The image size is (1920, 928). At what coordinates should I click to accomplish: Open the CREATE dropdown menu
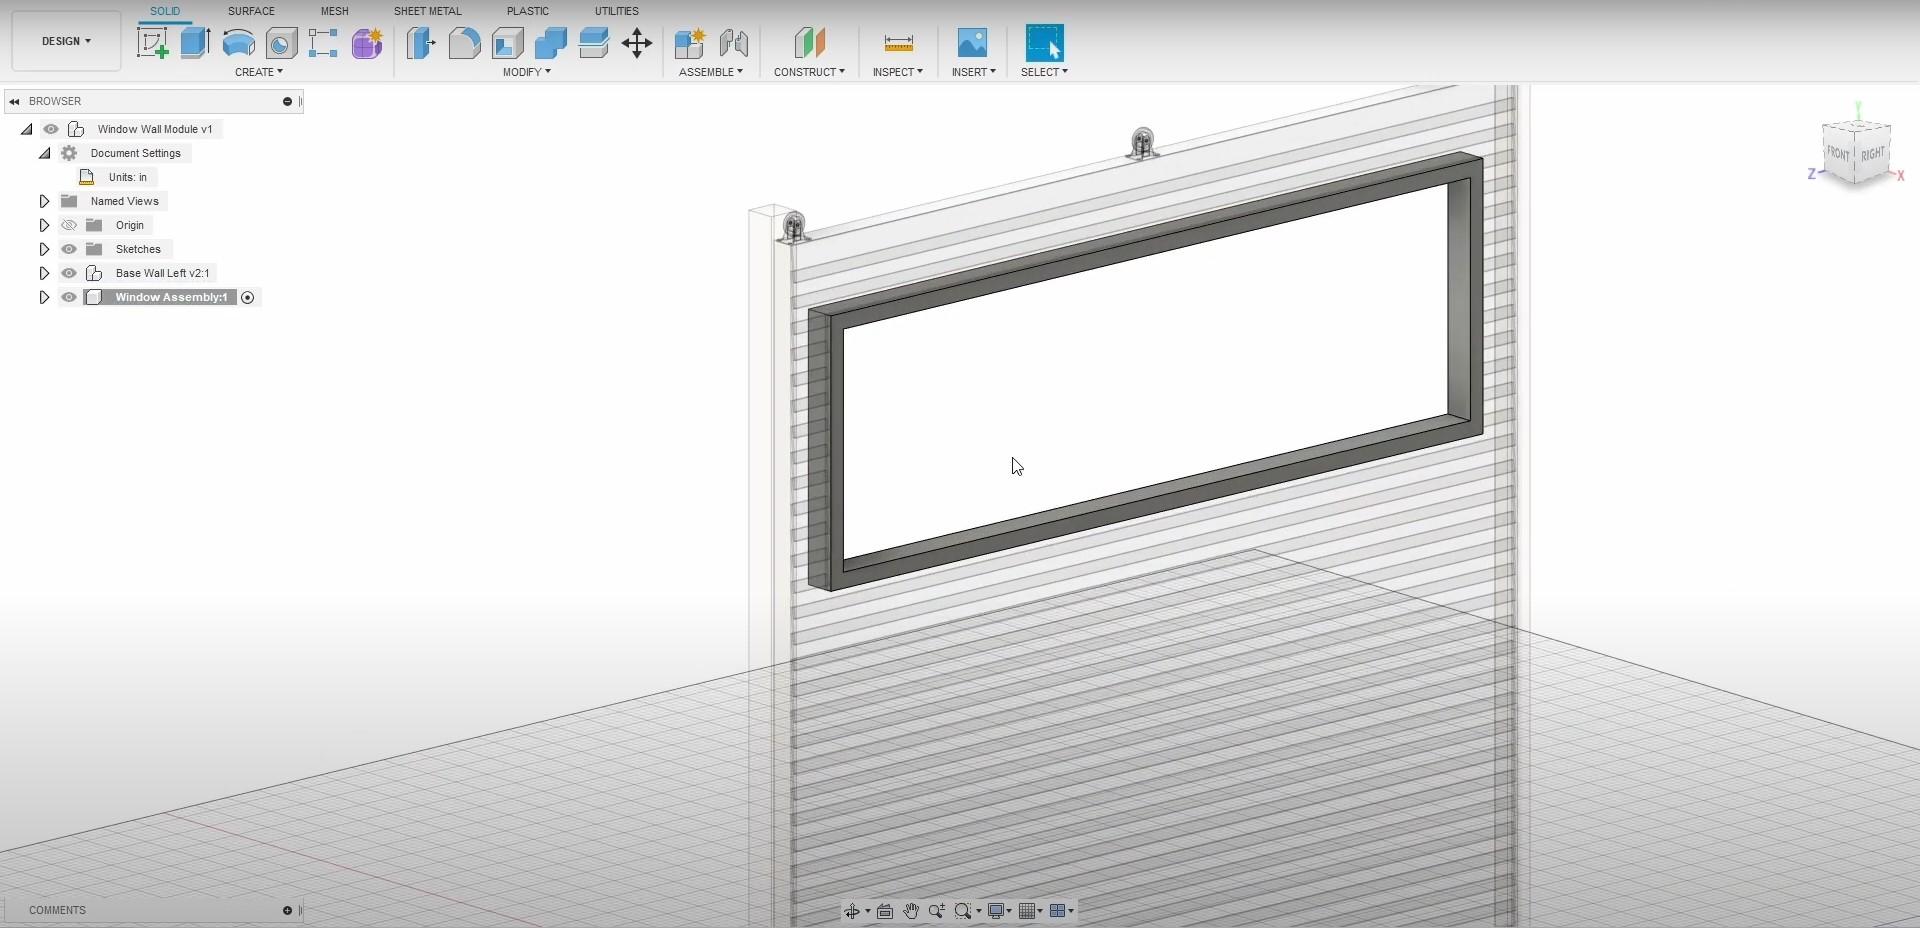[x=259, y=72]
